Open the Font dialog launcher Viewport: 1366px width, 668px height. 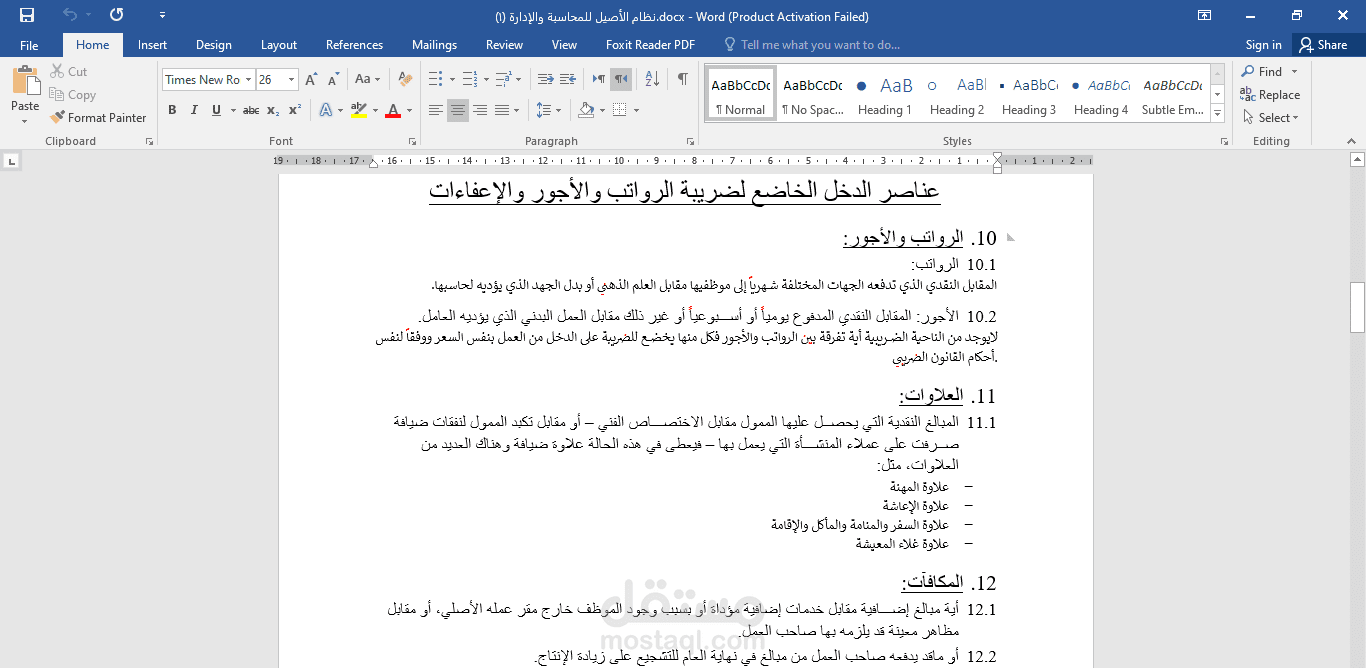tap(411, 142)
